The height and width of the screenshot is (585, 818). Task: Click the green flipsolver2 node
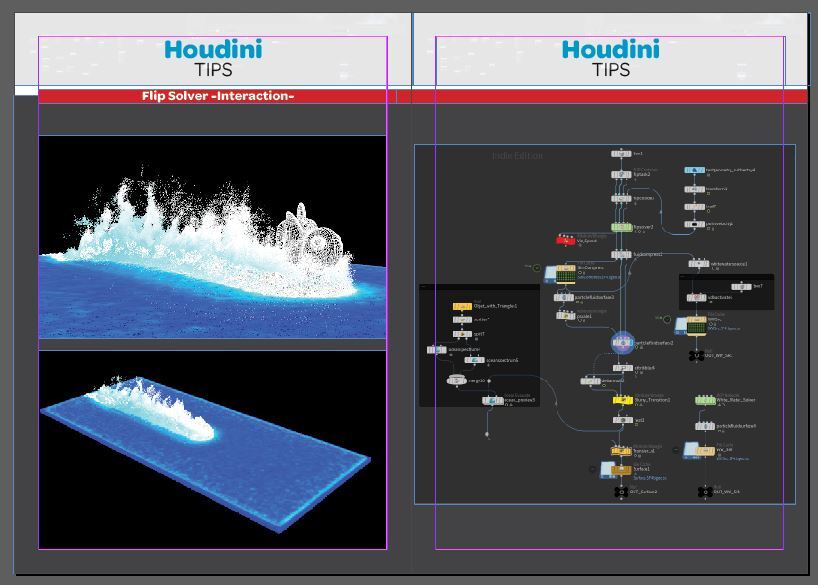[x=621, y=228]
